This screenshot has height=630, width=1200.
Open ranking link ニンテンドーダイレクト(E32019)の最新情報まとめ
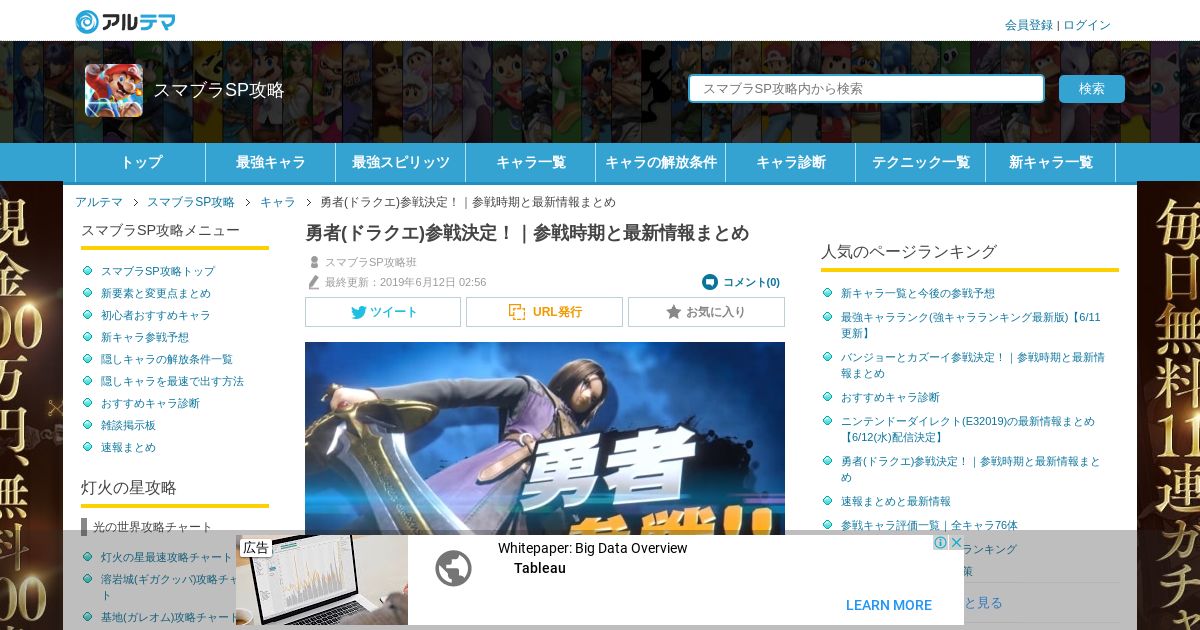968,429
